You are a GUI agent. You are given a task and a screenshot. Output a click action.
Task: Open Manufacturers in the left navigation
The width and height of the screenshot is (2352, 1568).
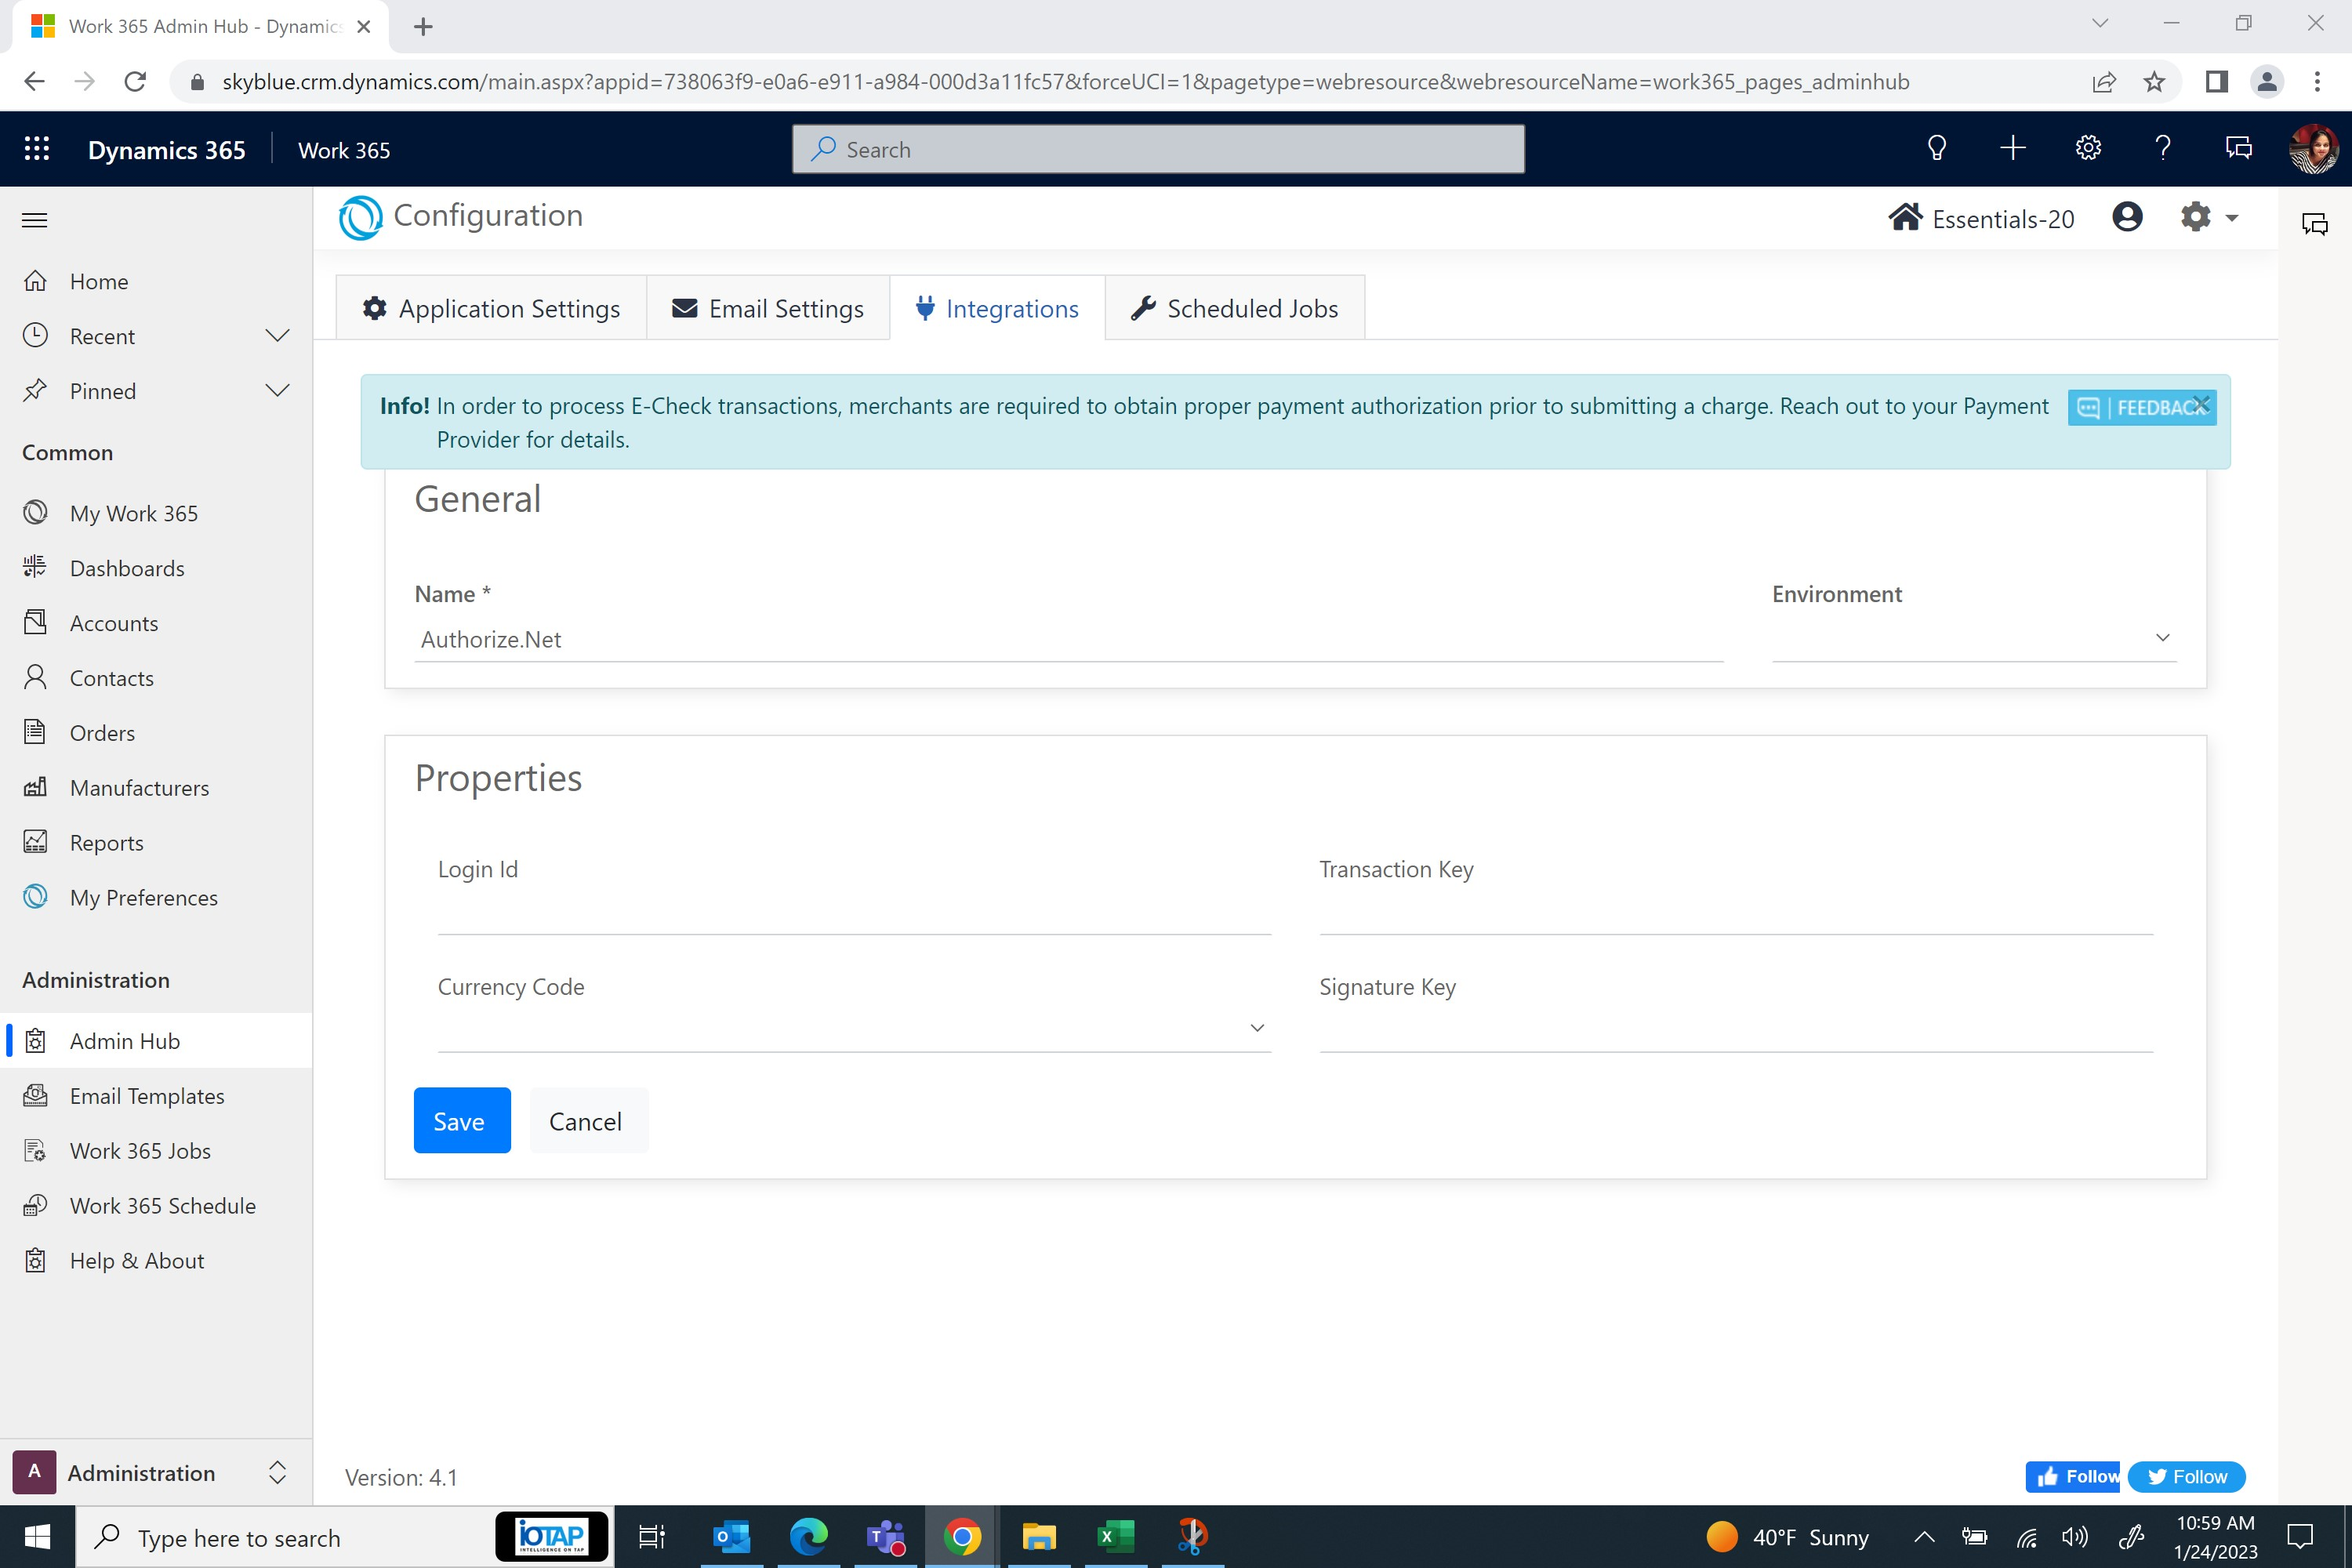tap(139, 788)
